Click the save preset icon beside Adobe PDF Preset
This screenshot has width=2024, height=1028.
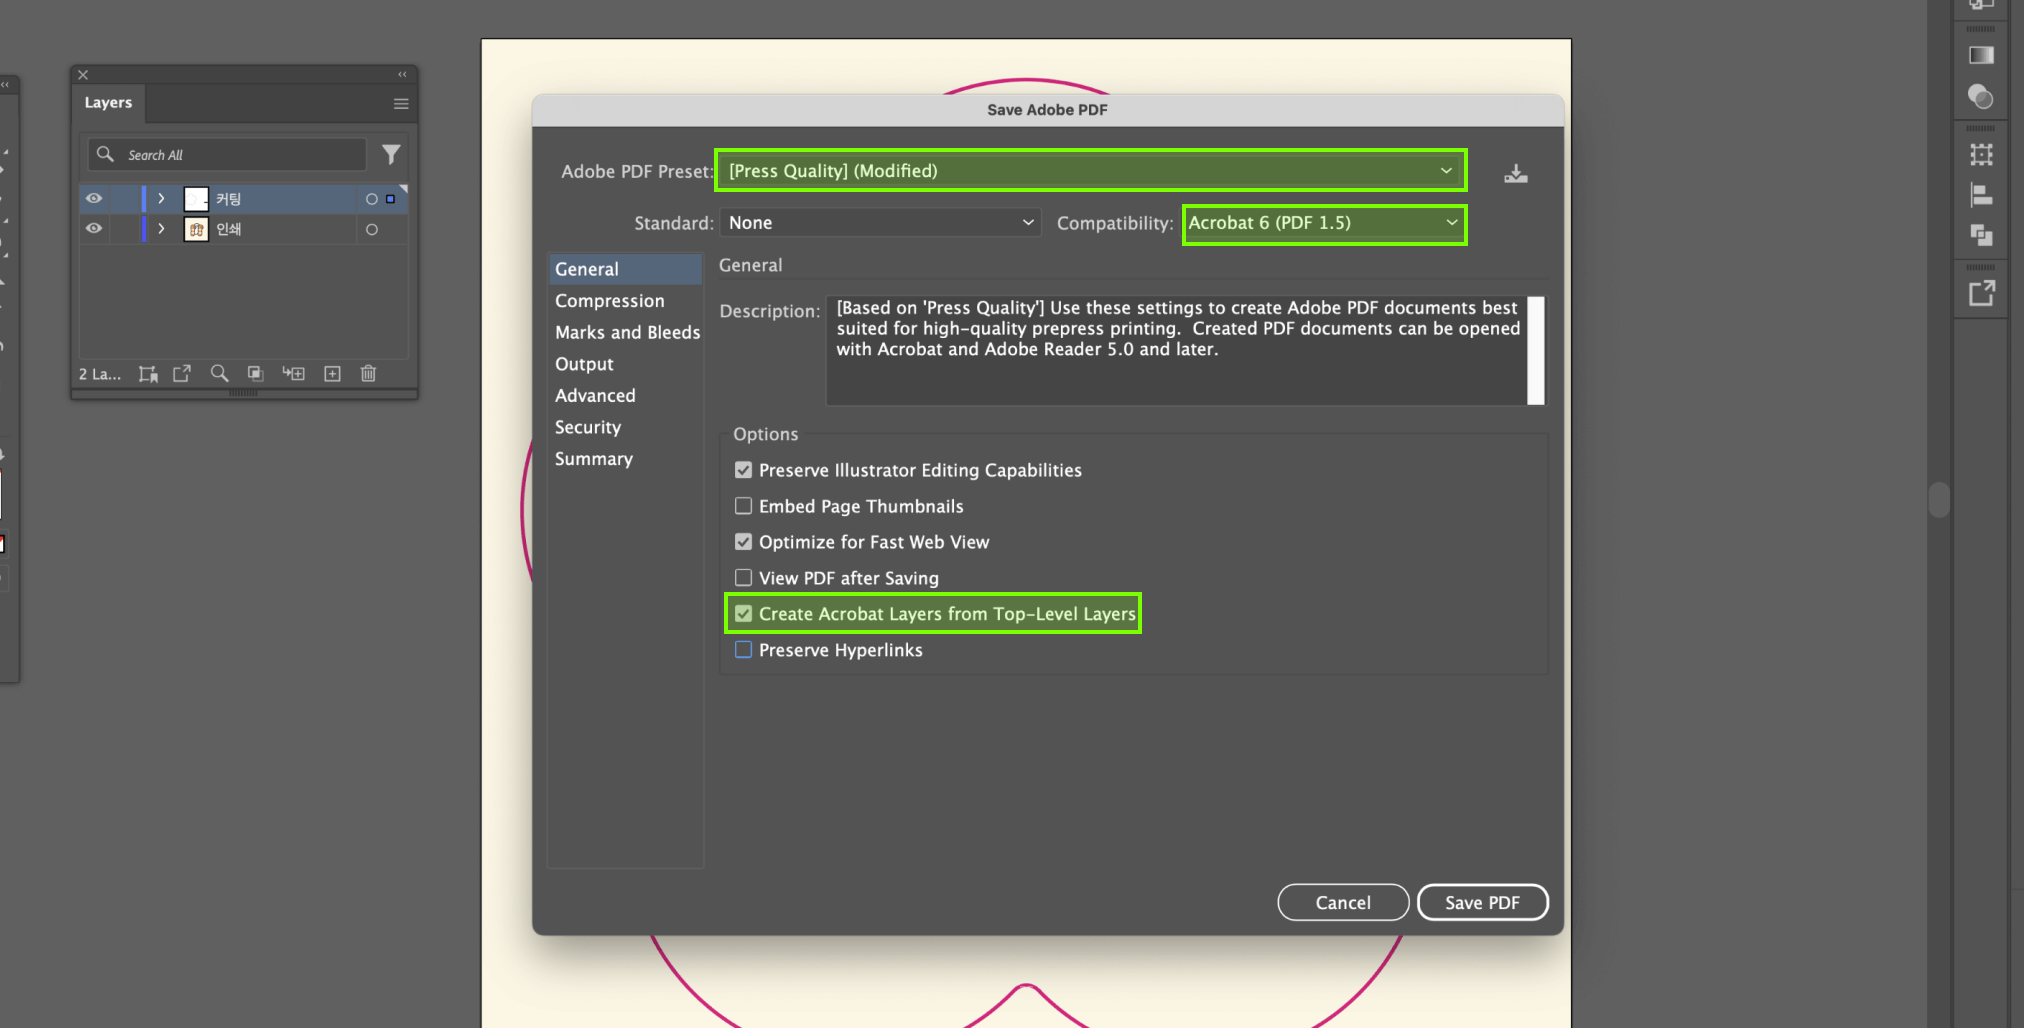tap(1516, 174)
